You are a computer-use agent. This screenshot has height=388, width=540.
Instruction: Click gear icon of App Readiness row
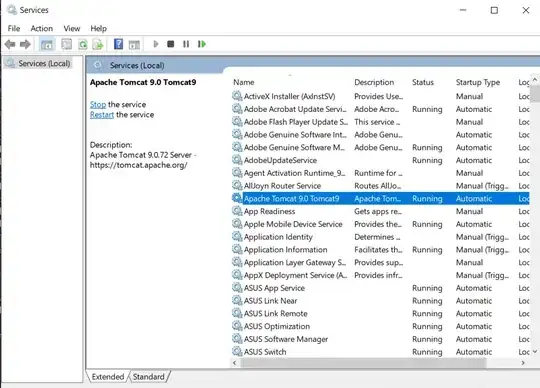(237, 211)
